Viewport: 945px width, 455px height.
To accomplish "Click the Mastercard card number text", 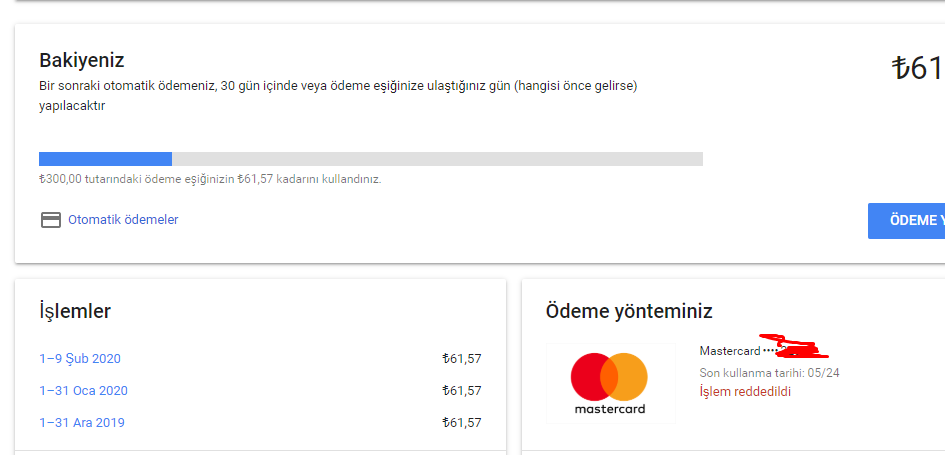I will tap(737, 351).
